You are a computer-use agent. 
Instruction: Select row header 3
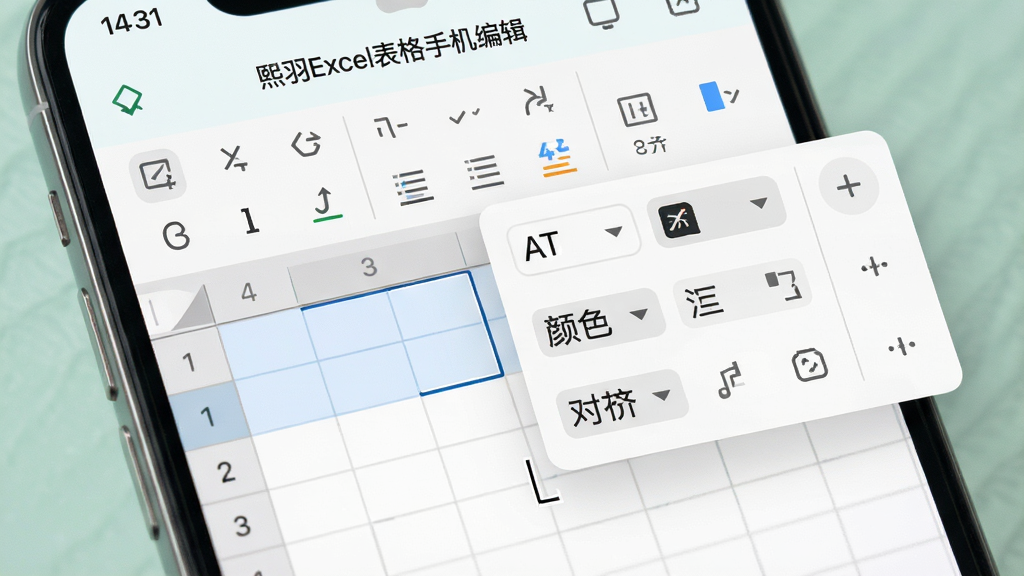(x=242, y=526)
